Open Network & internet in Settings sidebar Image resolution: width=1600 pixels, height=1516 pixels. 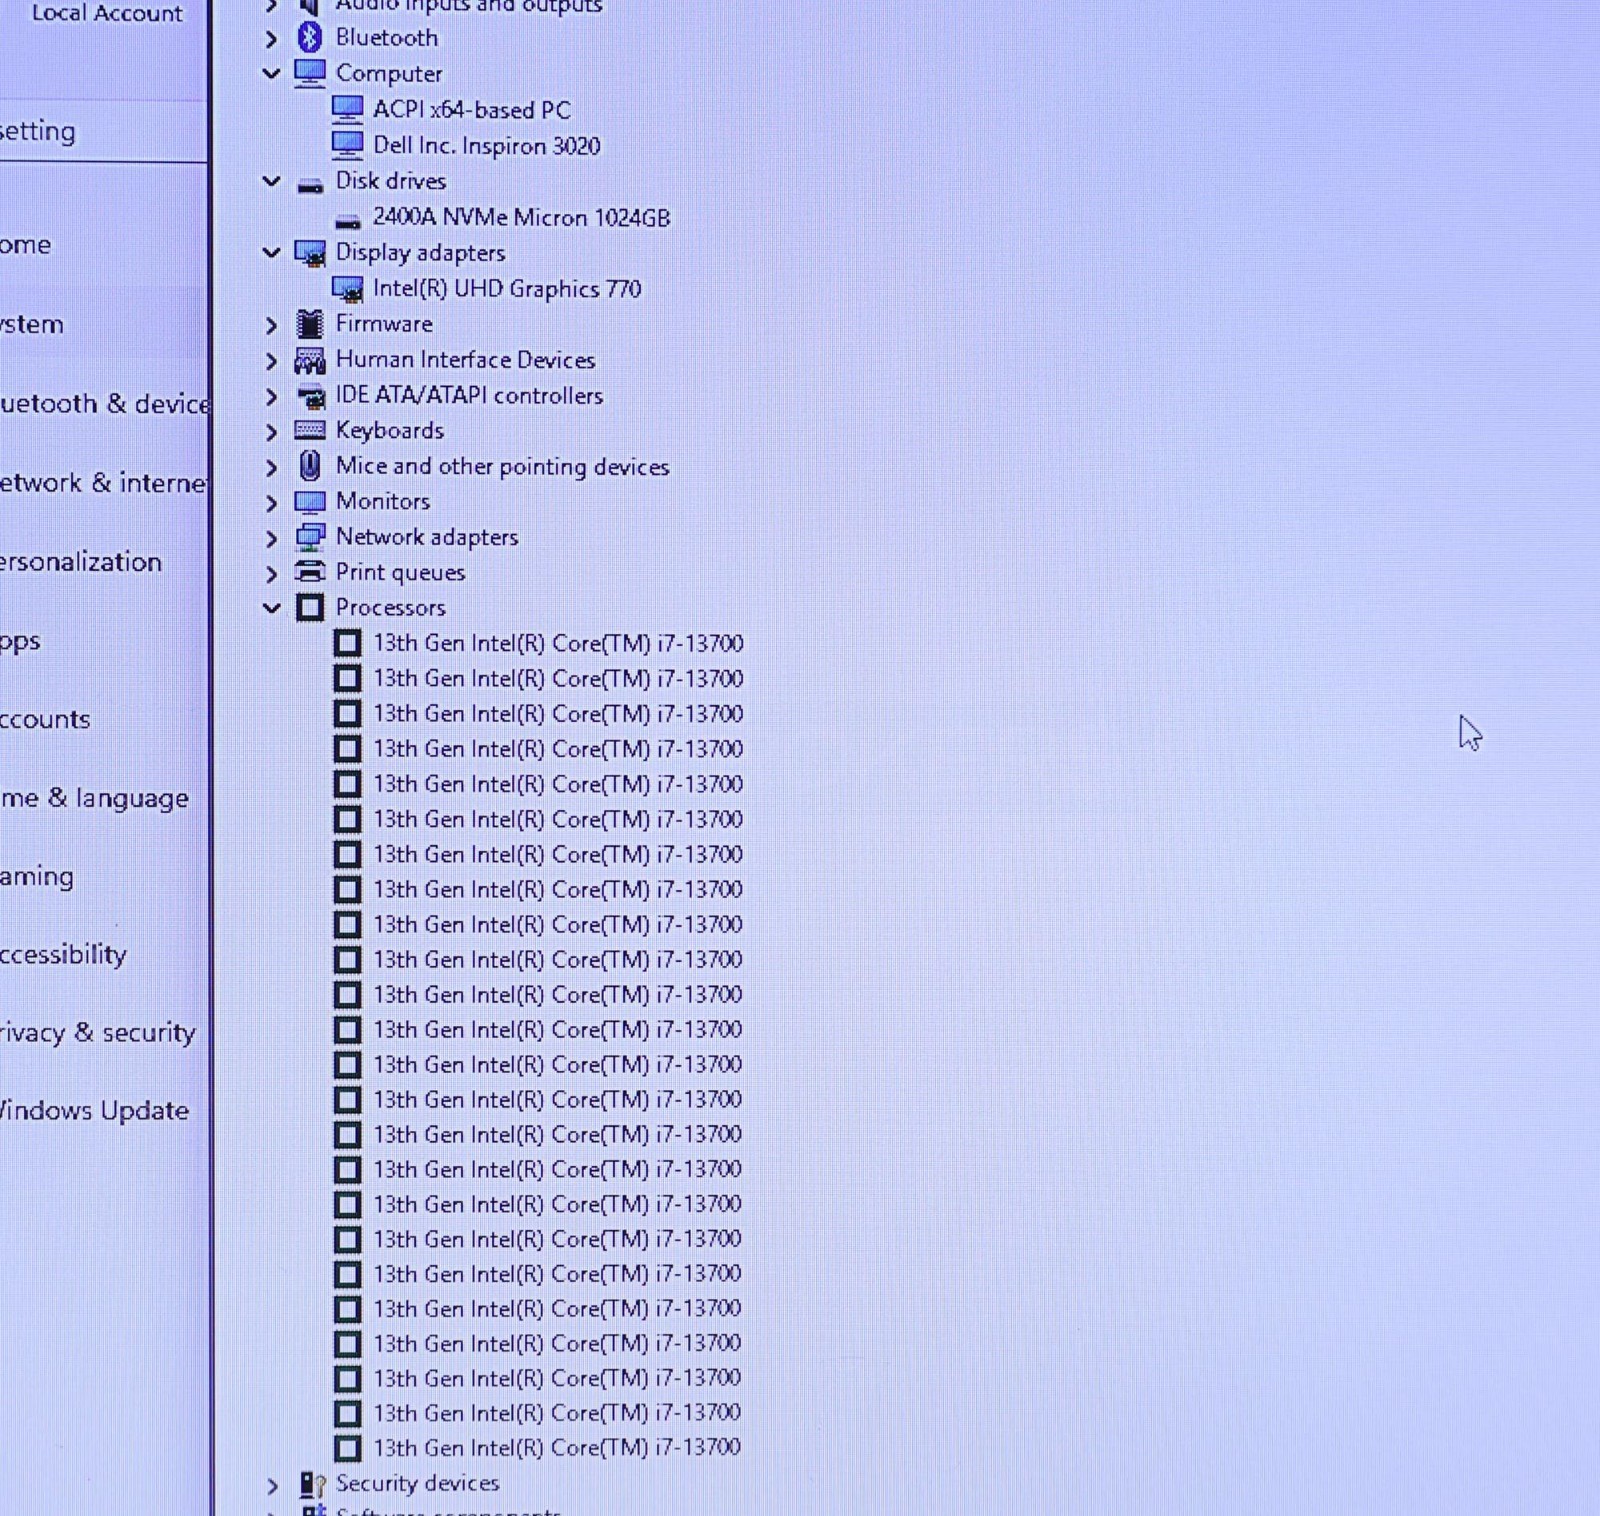pos(104,483)
